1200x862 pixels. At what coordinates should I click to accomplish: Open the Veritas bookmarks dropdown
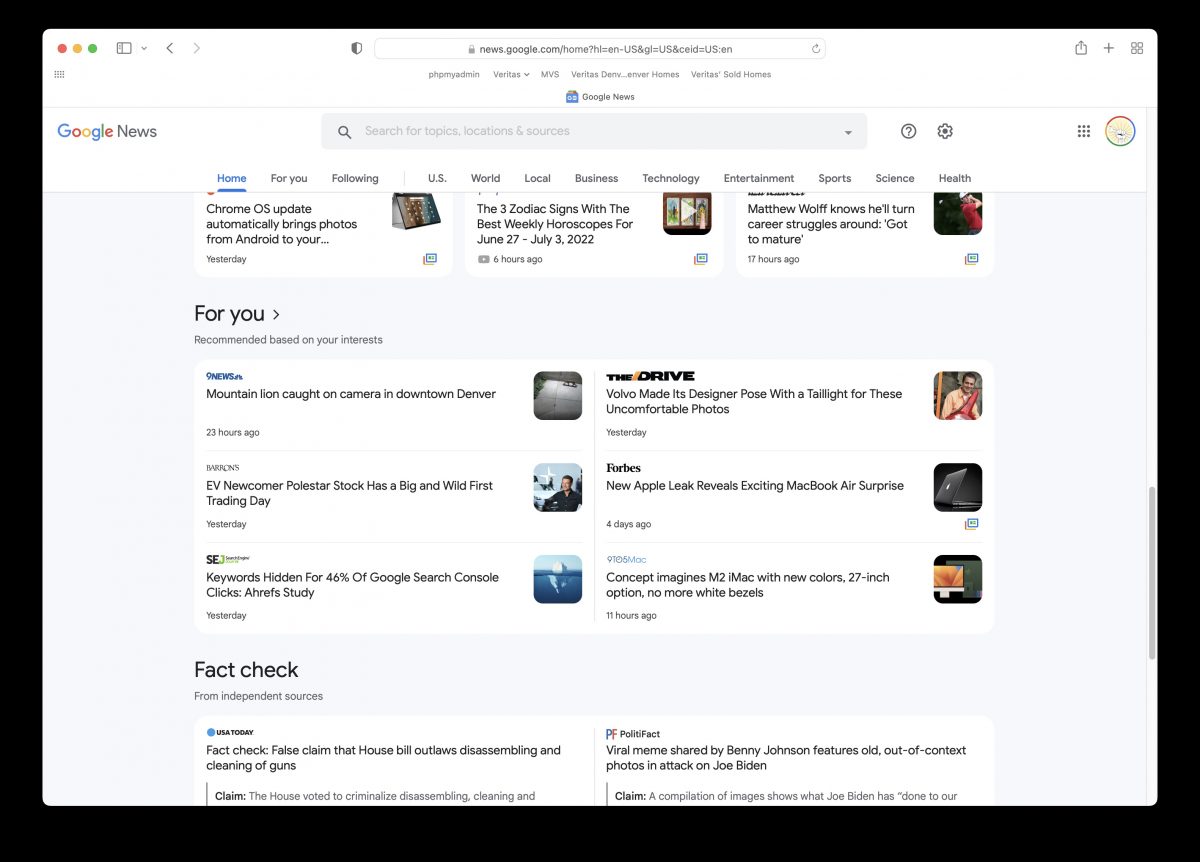coord(510,73)
